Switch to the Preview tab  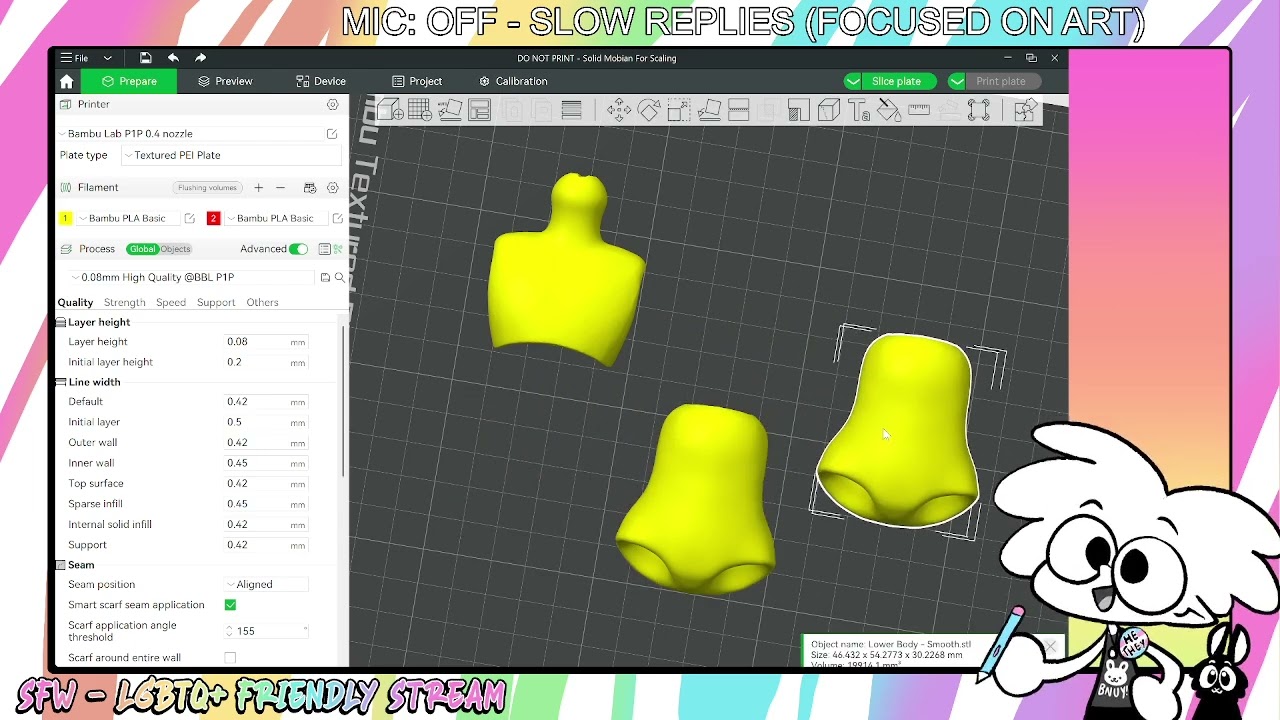(225, 81)
